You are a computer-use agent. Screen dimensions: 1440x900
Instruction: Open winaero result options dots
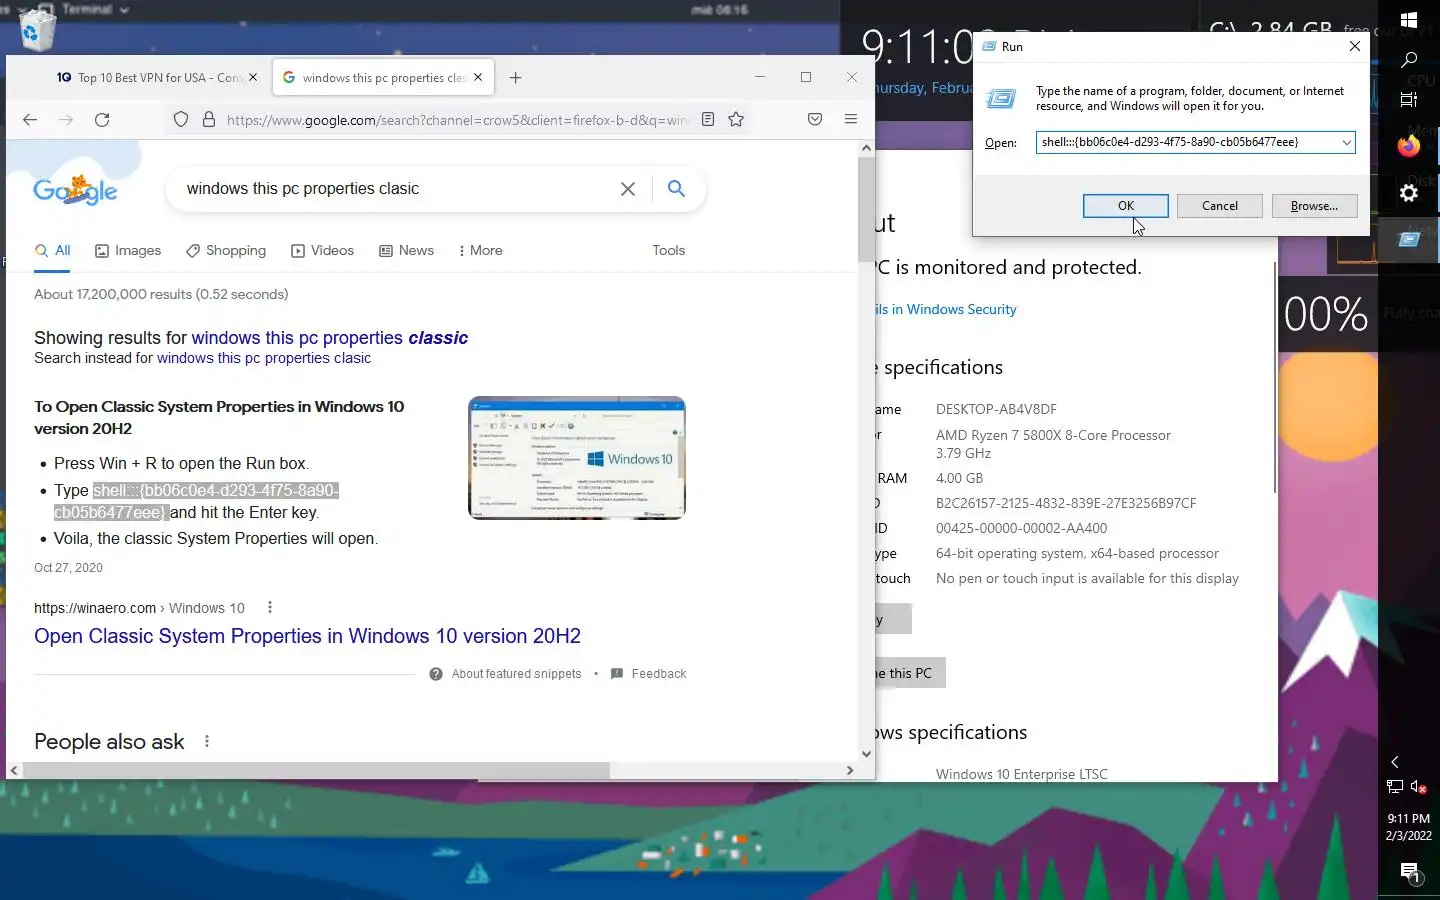coord(270,607)
